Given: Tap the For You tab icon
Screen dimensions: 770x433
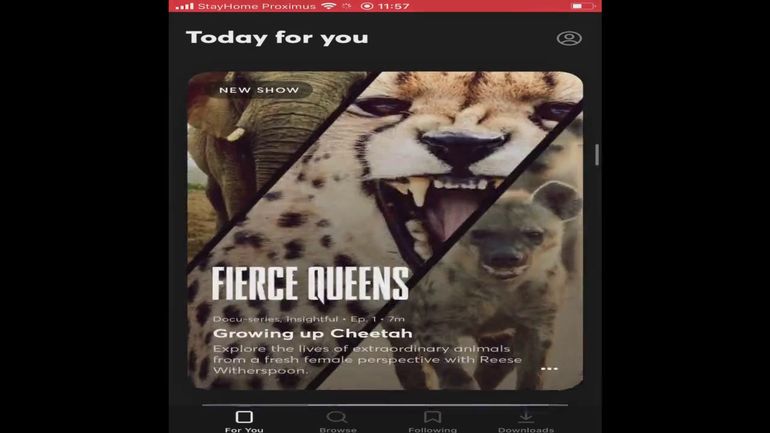Looking at the screenshot, I should [244, 417].
